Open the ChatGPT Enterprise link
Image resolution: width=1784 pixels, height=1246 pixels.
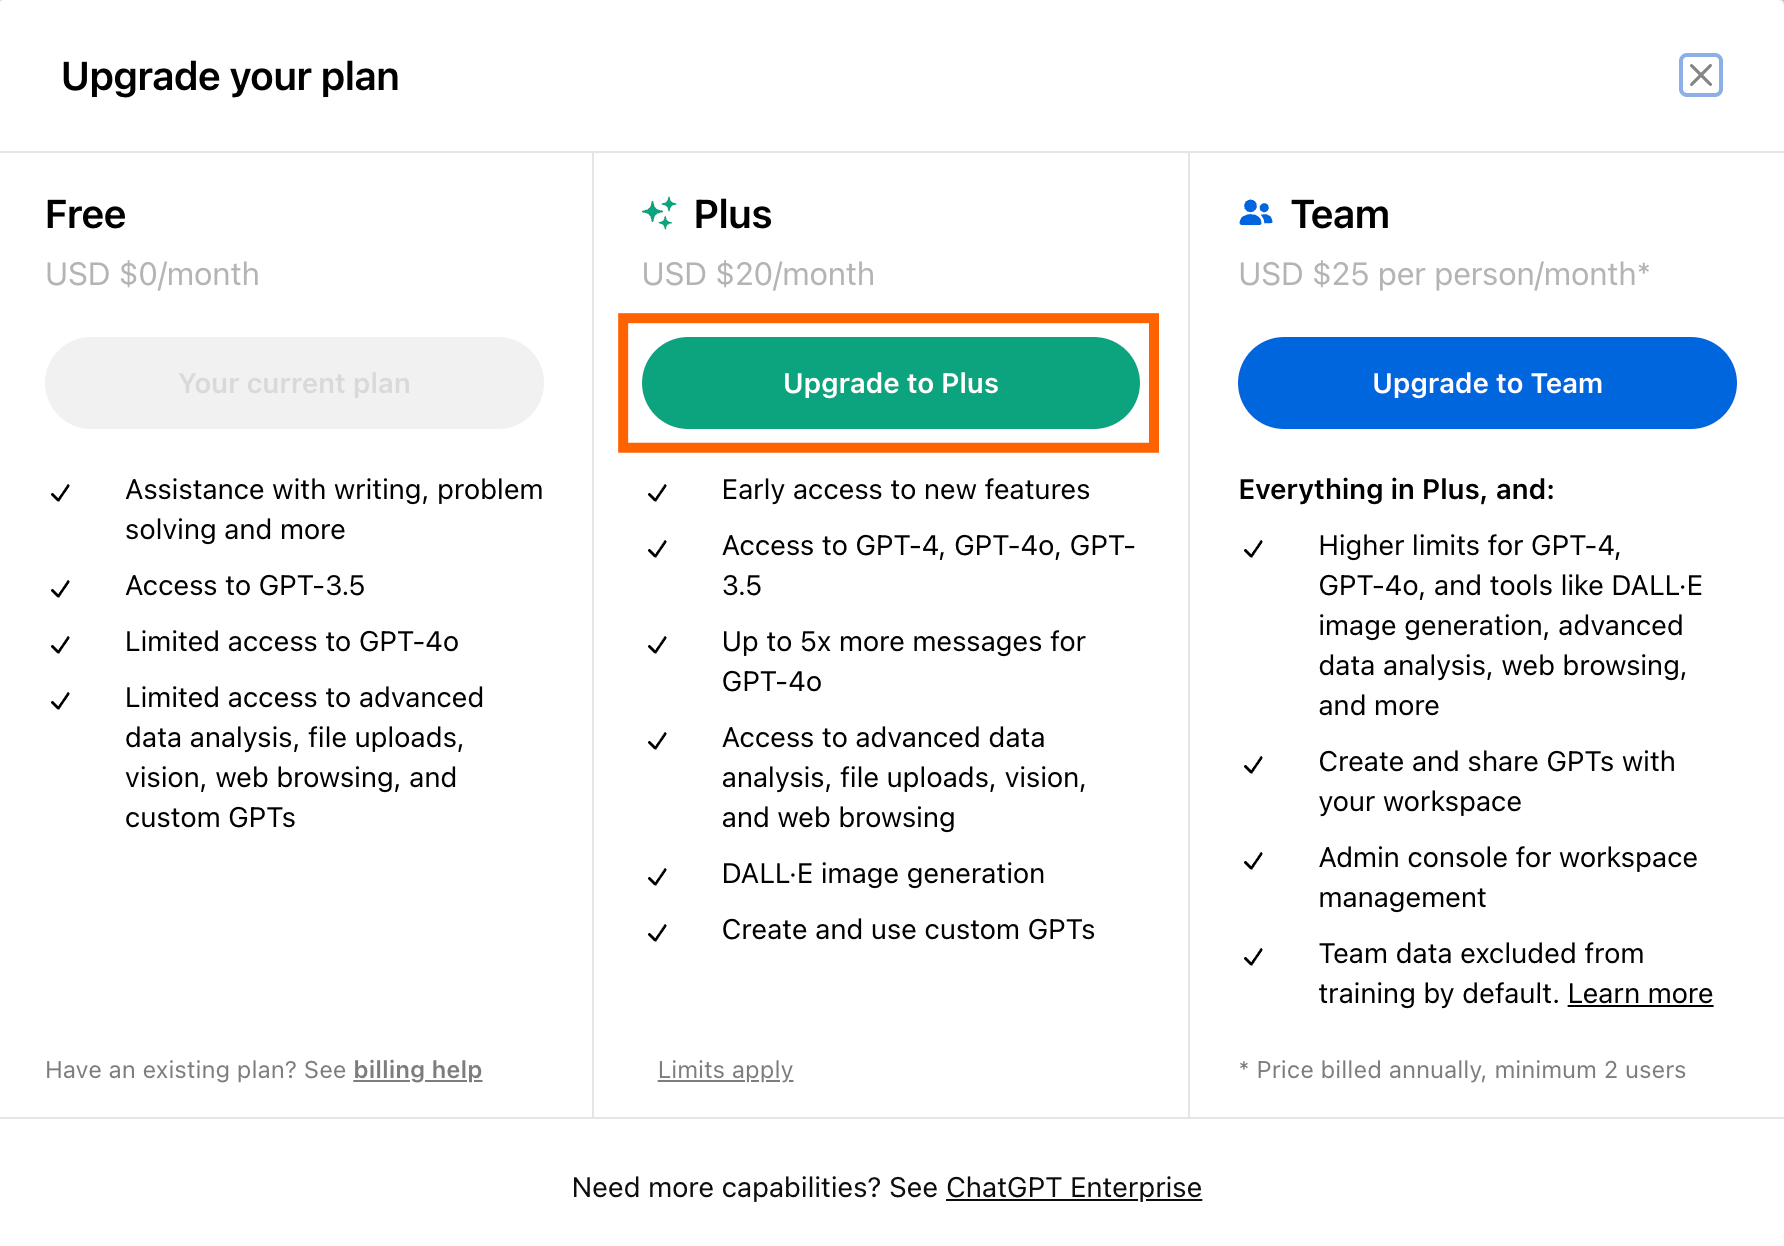(x=1073, y=1187)
